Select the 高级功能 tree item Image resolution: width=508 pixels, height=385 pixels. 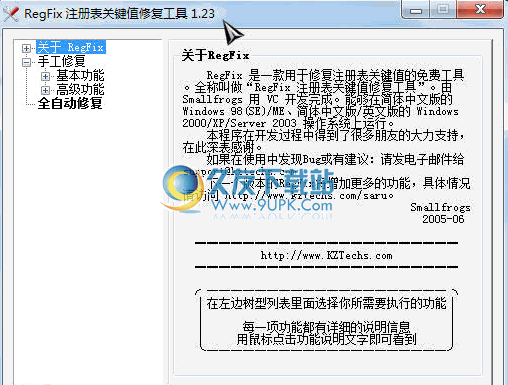coord(80,90)
